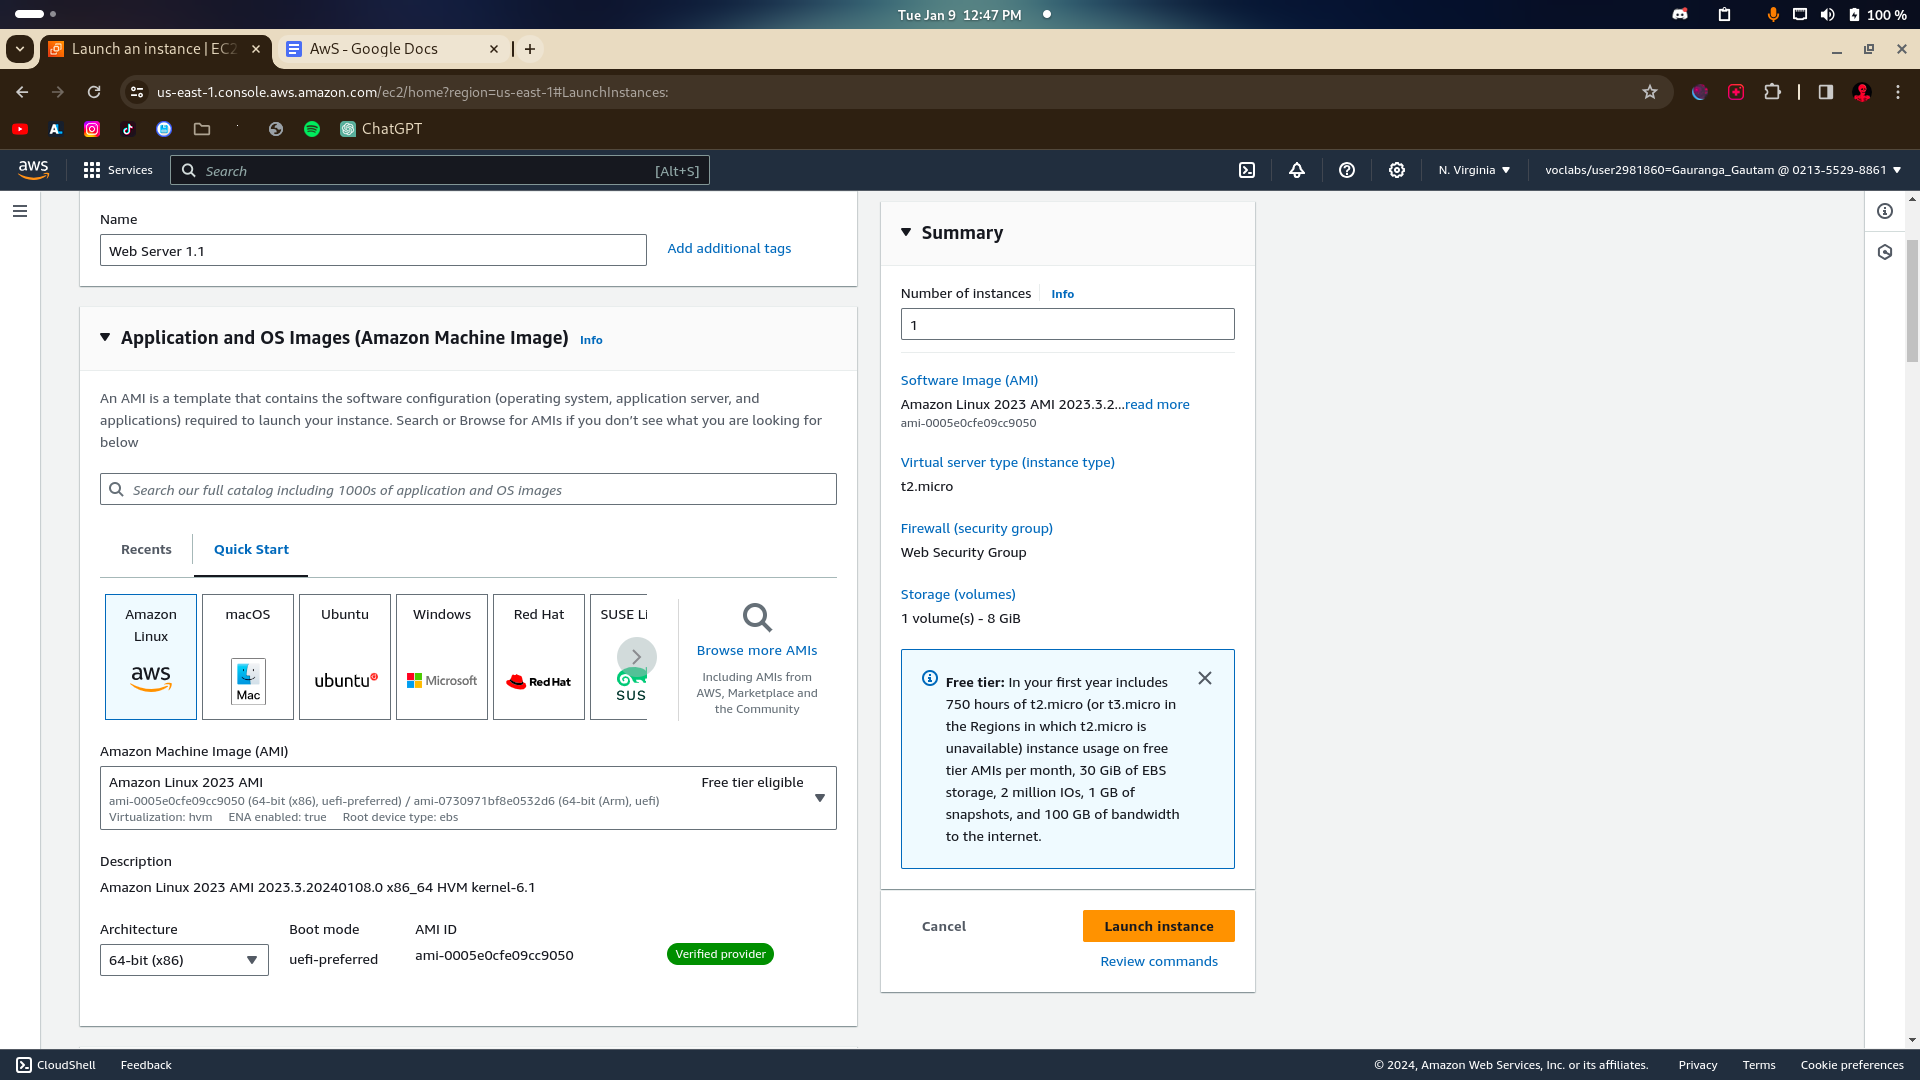The image size is (1920, 1080).
Task: Click the Number of instances field
Action: (1067, 324)
